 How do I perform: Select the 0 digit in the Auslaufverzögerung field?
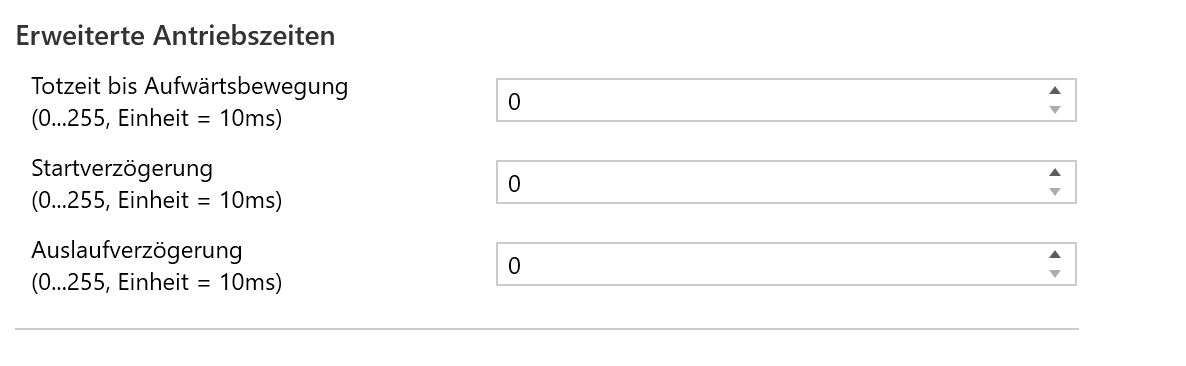514,265
